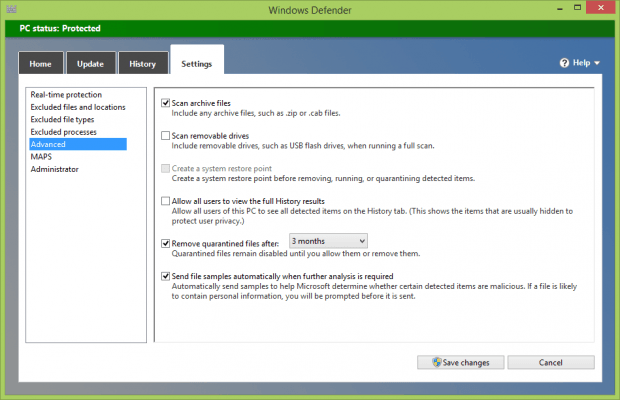Minimize the Windows Defender window
This screenshot has width=620, height=400.
(x=560, y=8)
